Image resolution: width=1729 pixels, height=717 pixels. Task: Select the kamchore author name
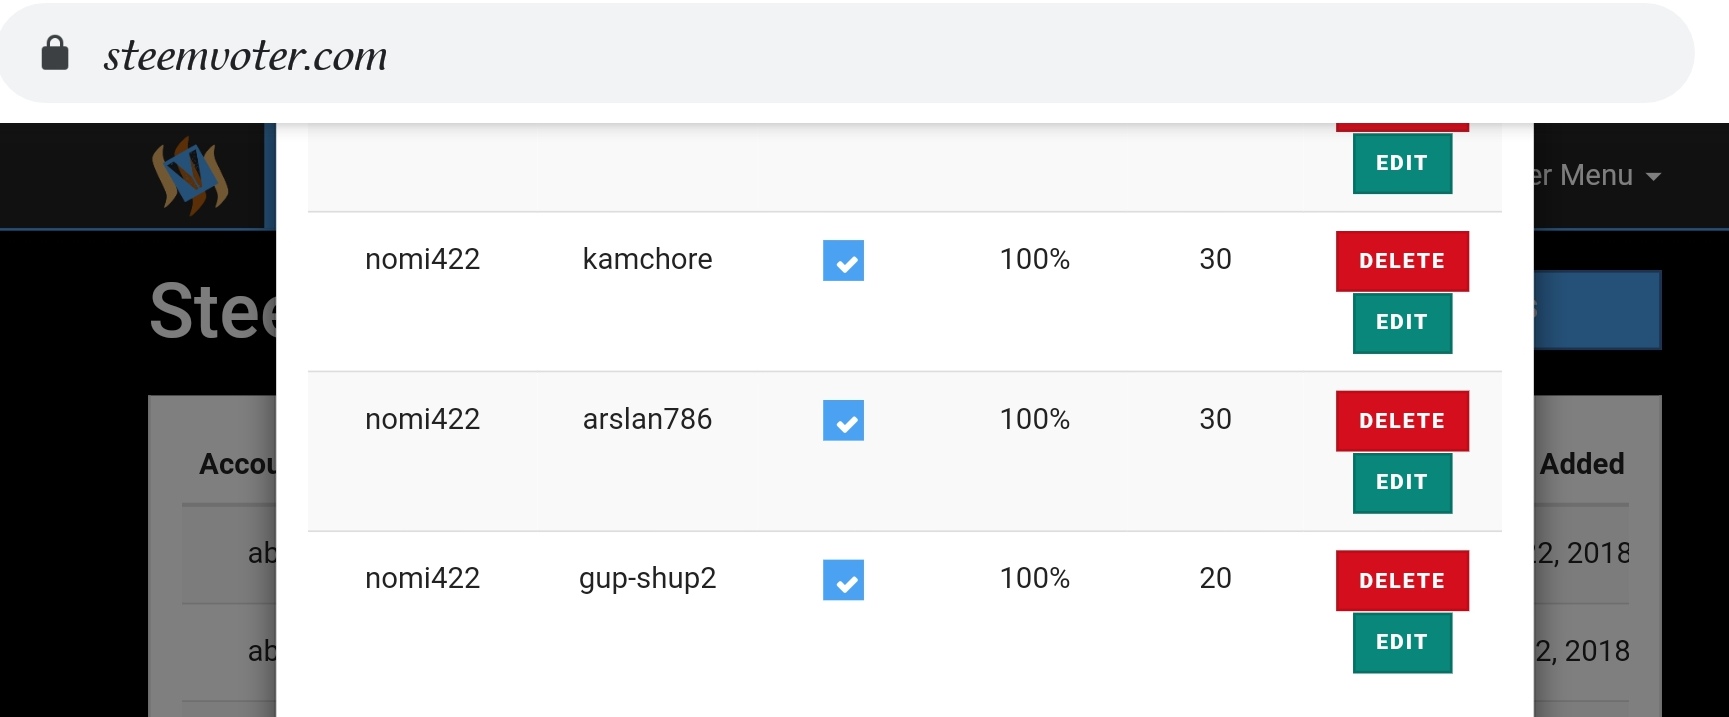(x=647, y=259)
